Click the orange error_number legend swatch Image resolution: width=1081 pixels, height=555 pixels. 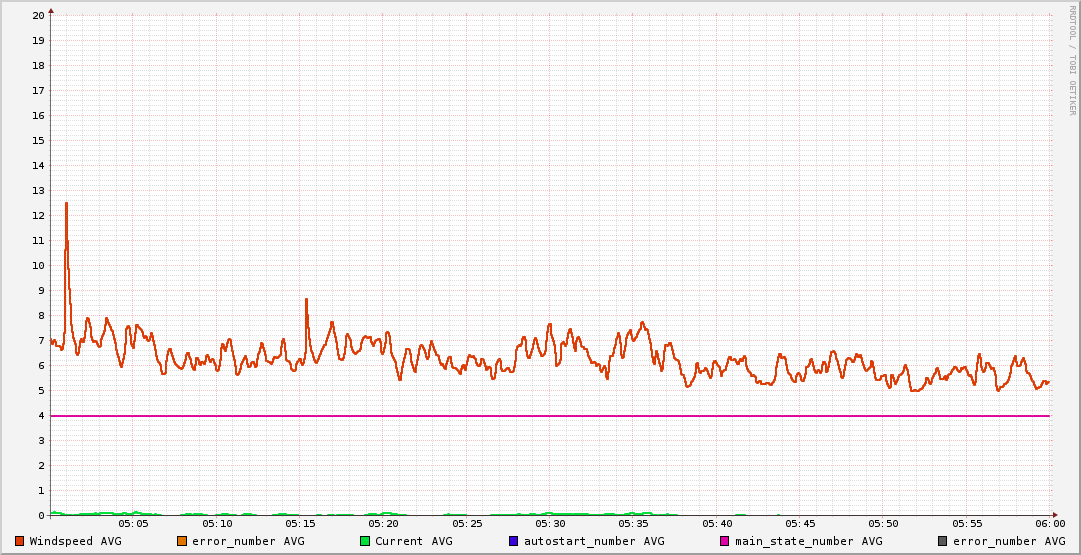182,541
